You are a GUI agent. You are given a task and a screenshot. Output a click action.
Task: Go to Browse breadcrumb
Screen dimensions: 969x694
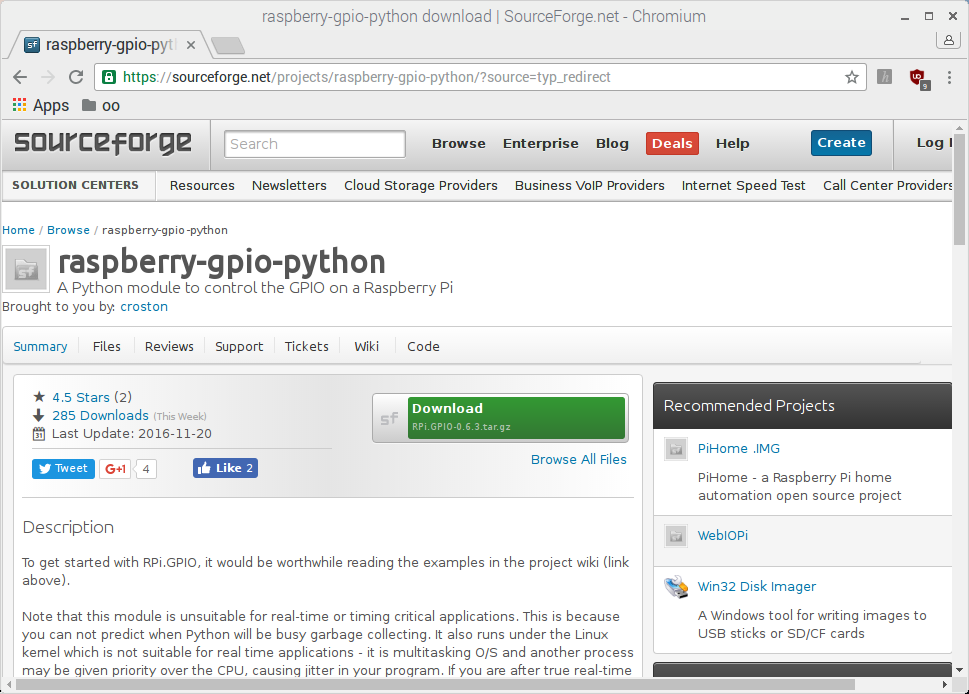(69, 230)
